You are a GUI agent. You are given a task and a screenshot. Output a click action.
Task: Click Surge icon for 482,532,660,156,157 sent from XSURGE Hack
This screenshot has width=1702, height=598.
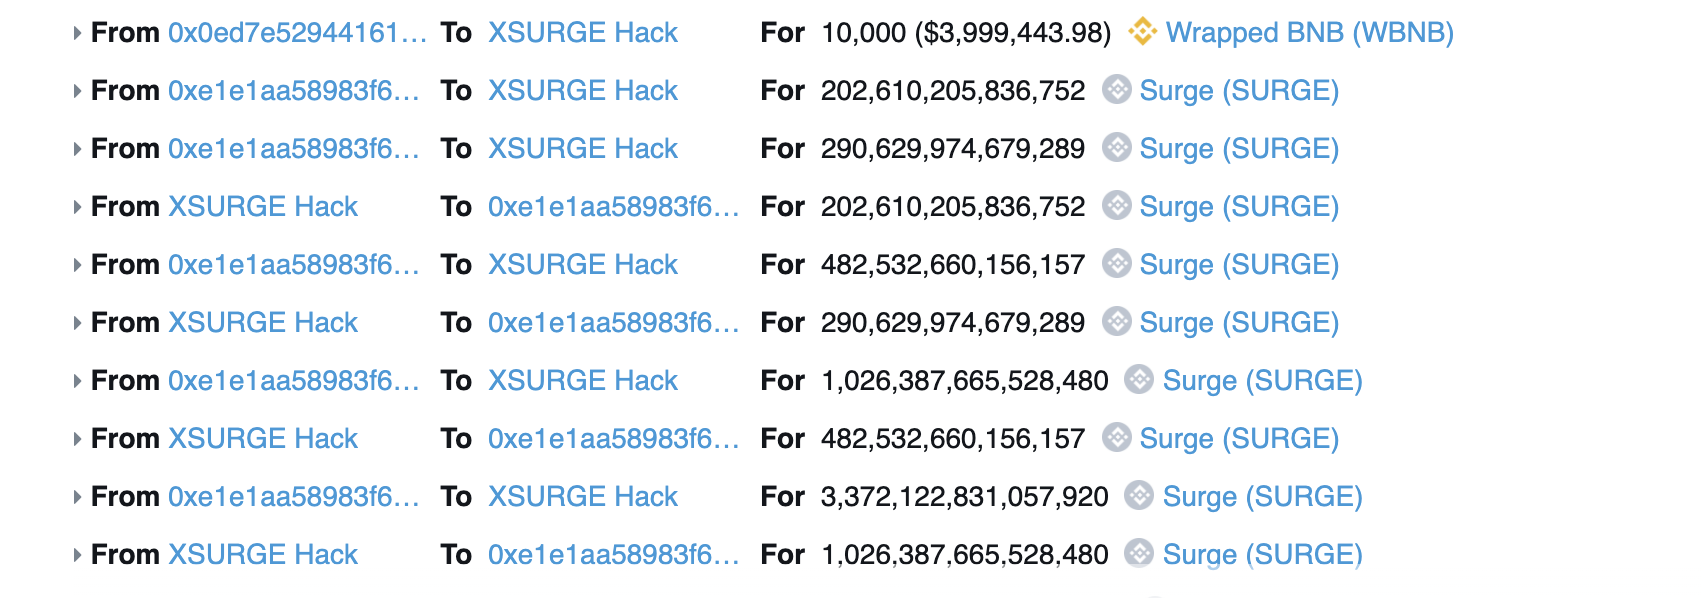pyautogui.click(x=1116, y=438)
